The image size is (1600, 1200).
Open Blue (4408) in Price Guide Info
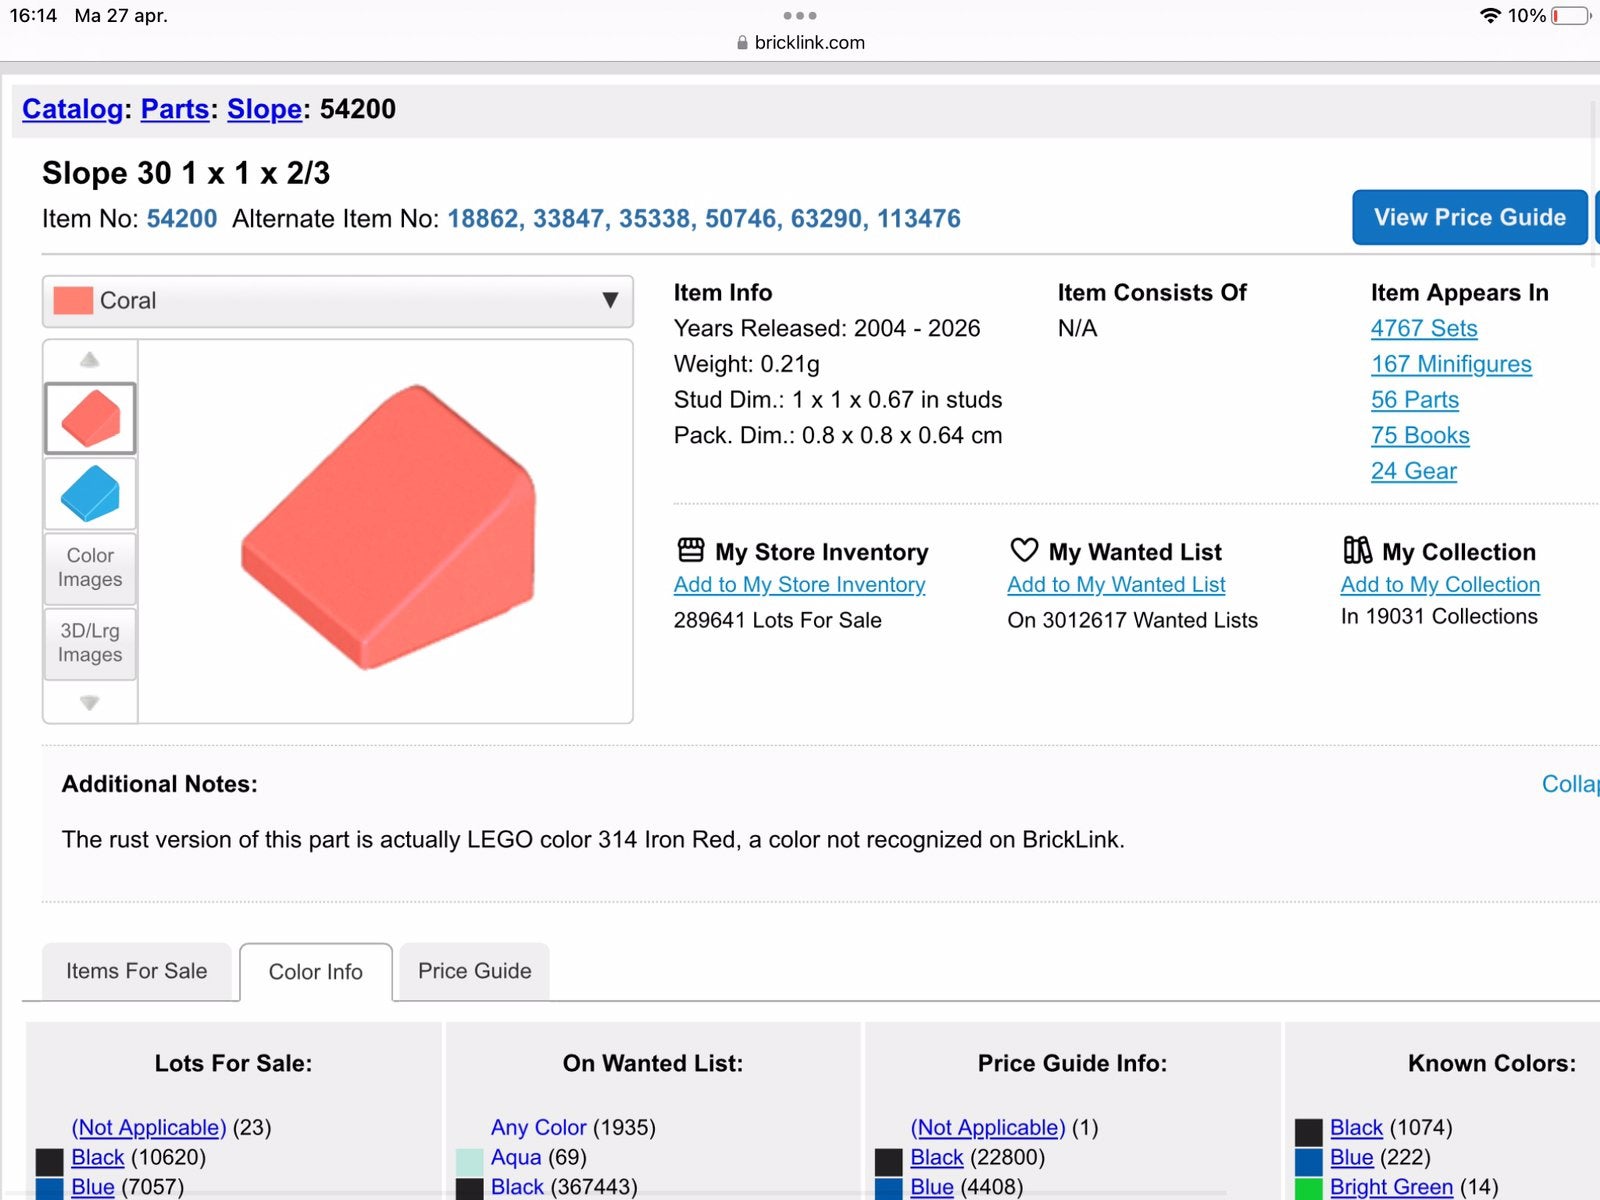(x=932, y=1187)
